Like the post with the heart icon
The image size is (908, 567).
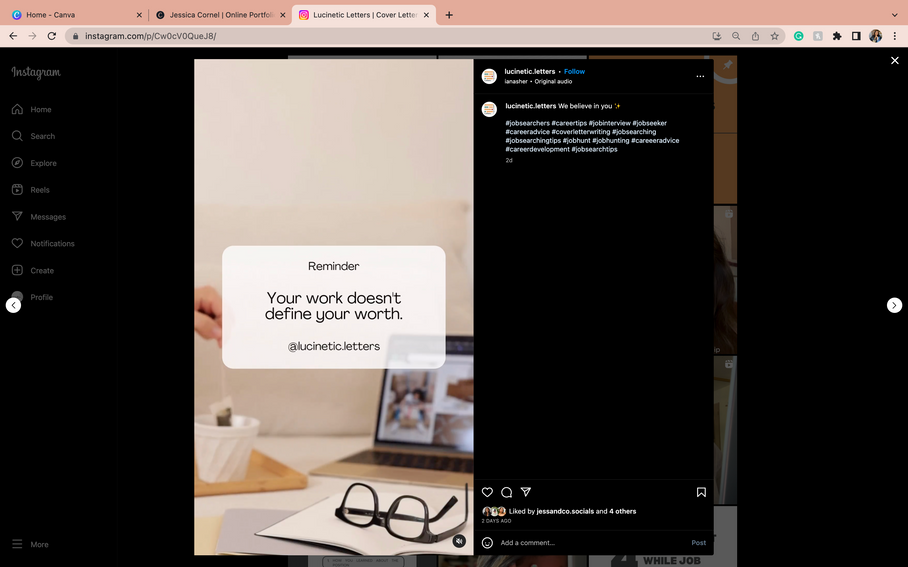click(x=488, y=492)
